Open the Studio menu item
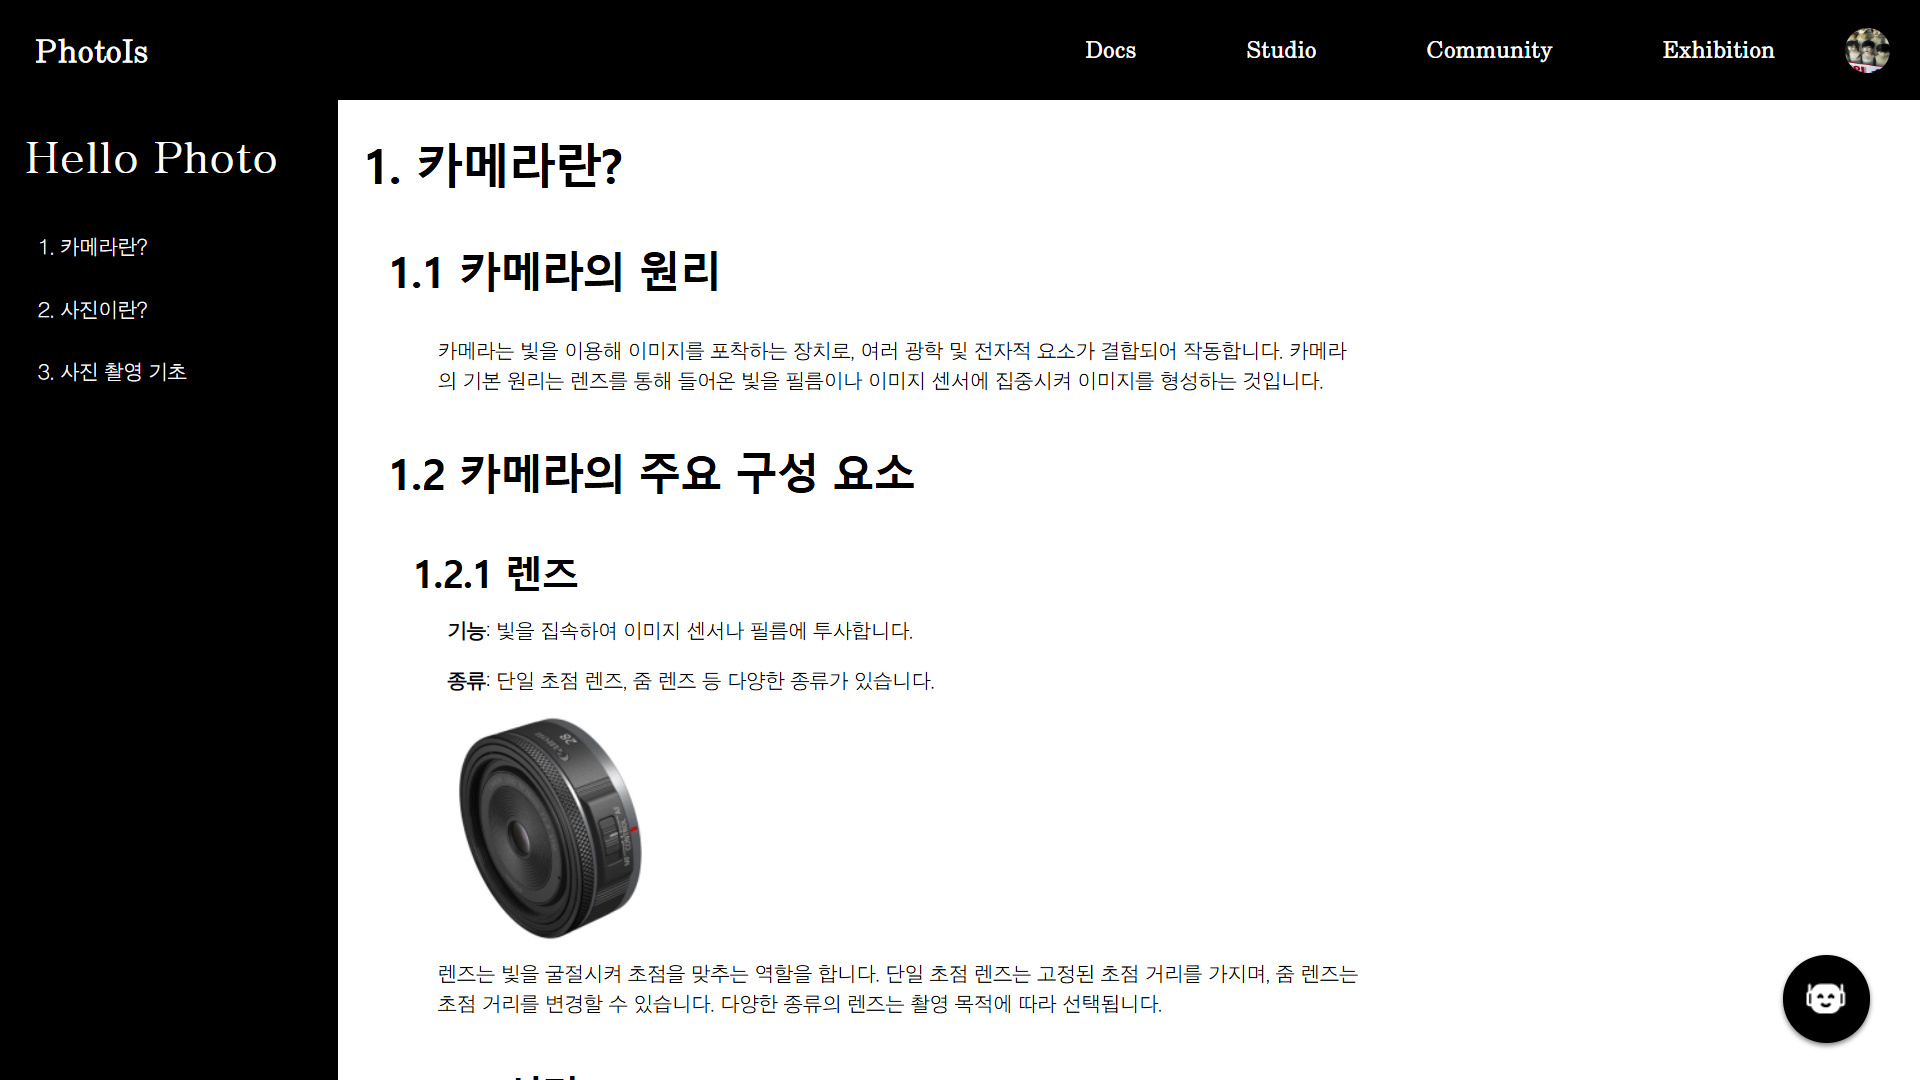1920x1080 pixels. (1281, 50)
